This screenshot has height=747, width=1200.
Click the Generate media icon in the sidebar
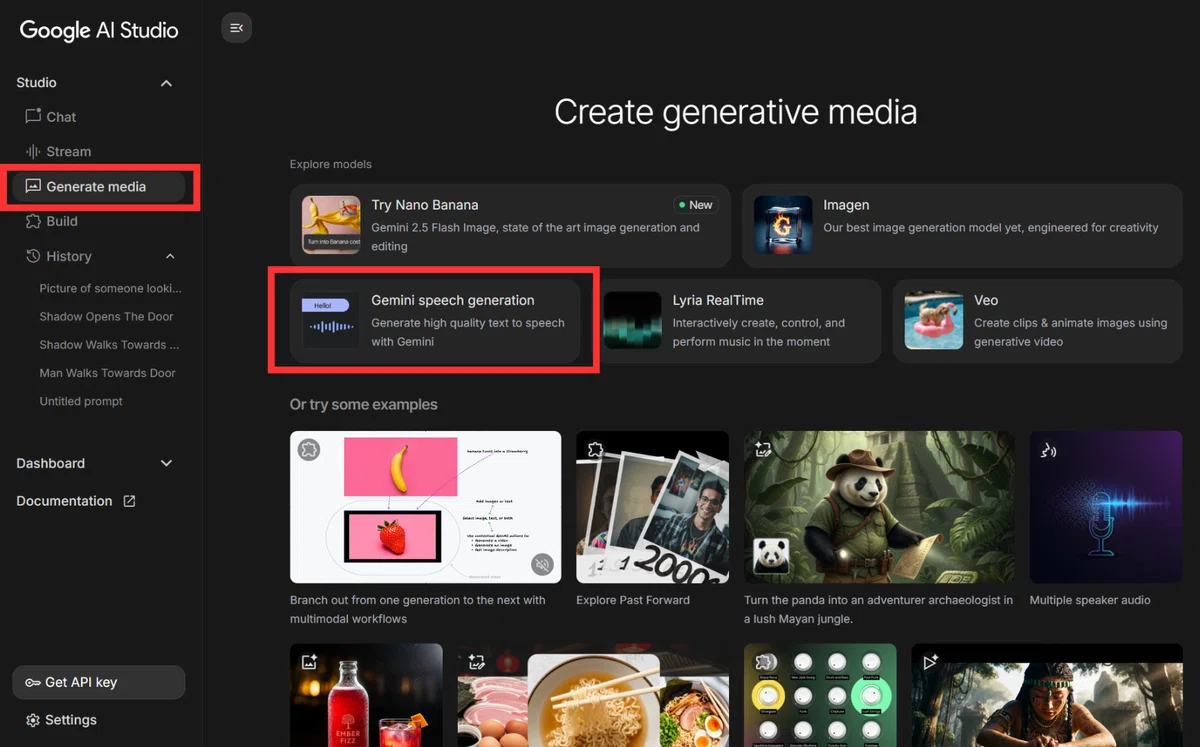(33, 186)
